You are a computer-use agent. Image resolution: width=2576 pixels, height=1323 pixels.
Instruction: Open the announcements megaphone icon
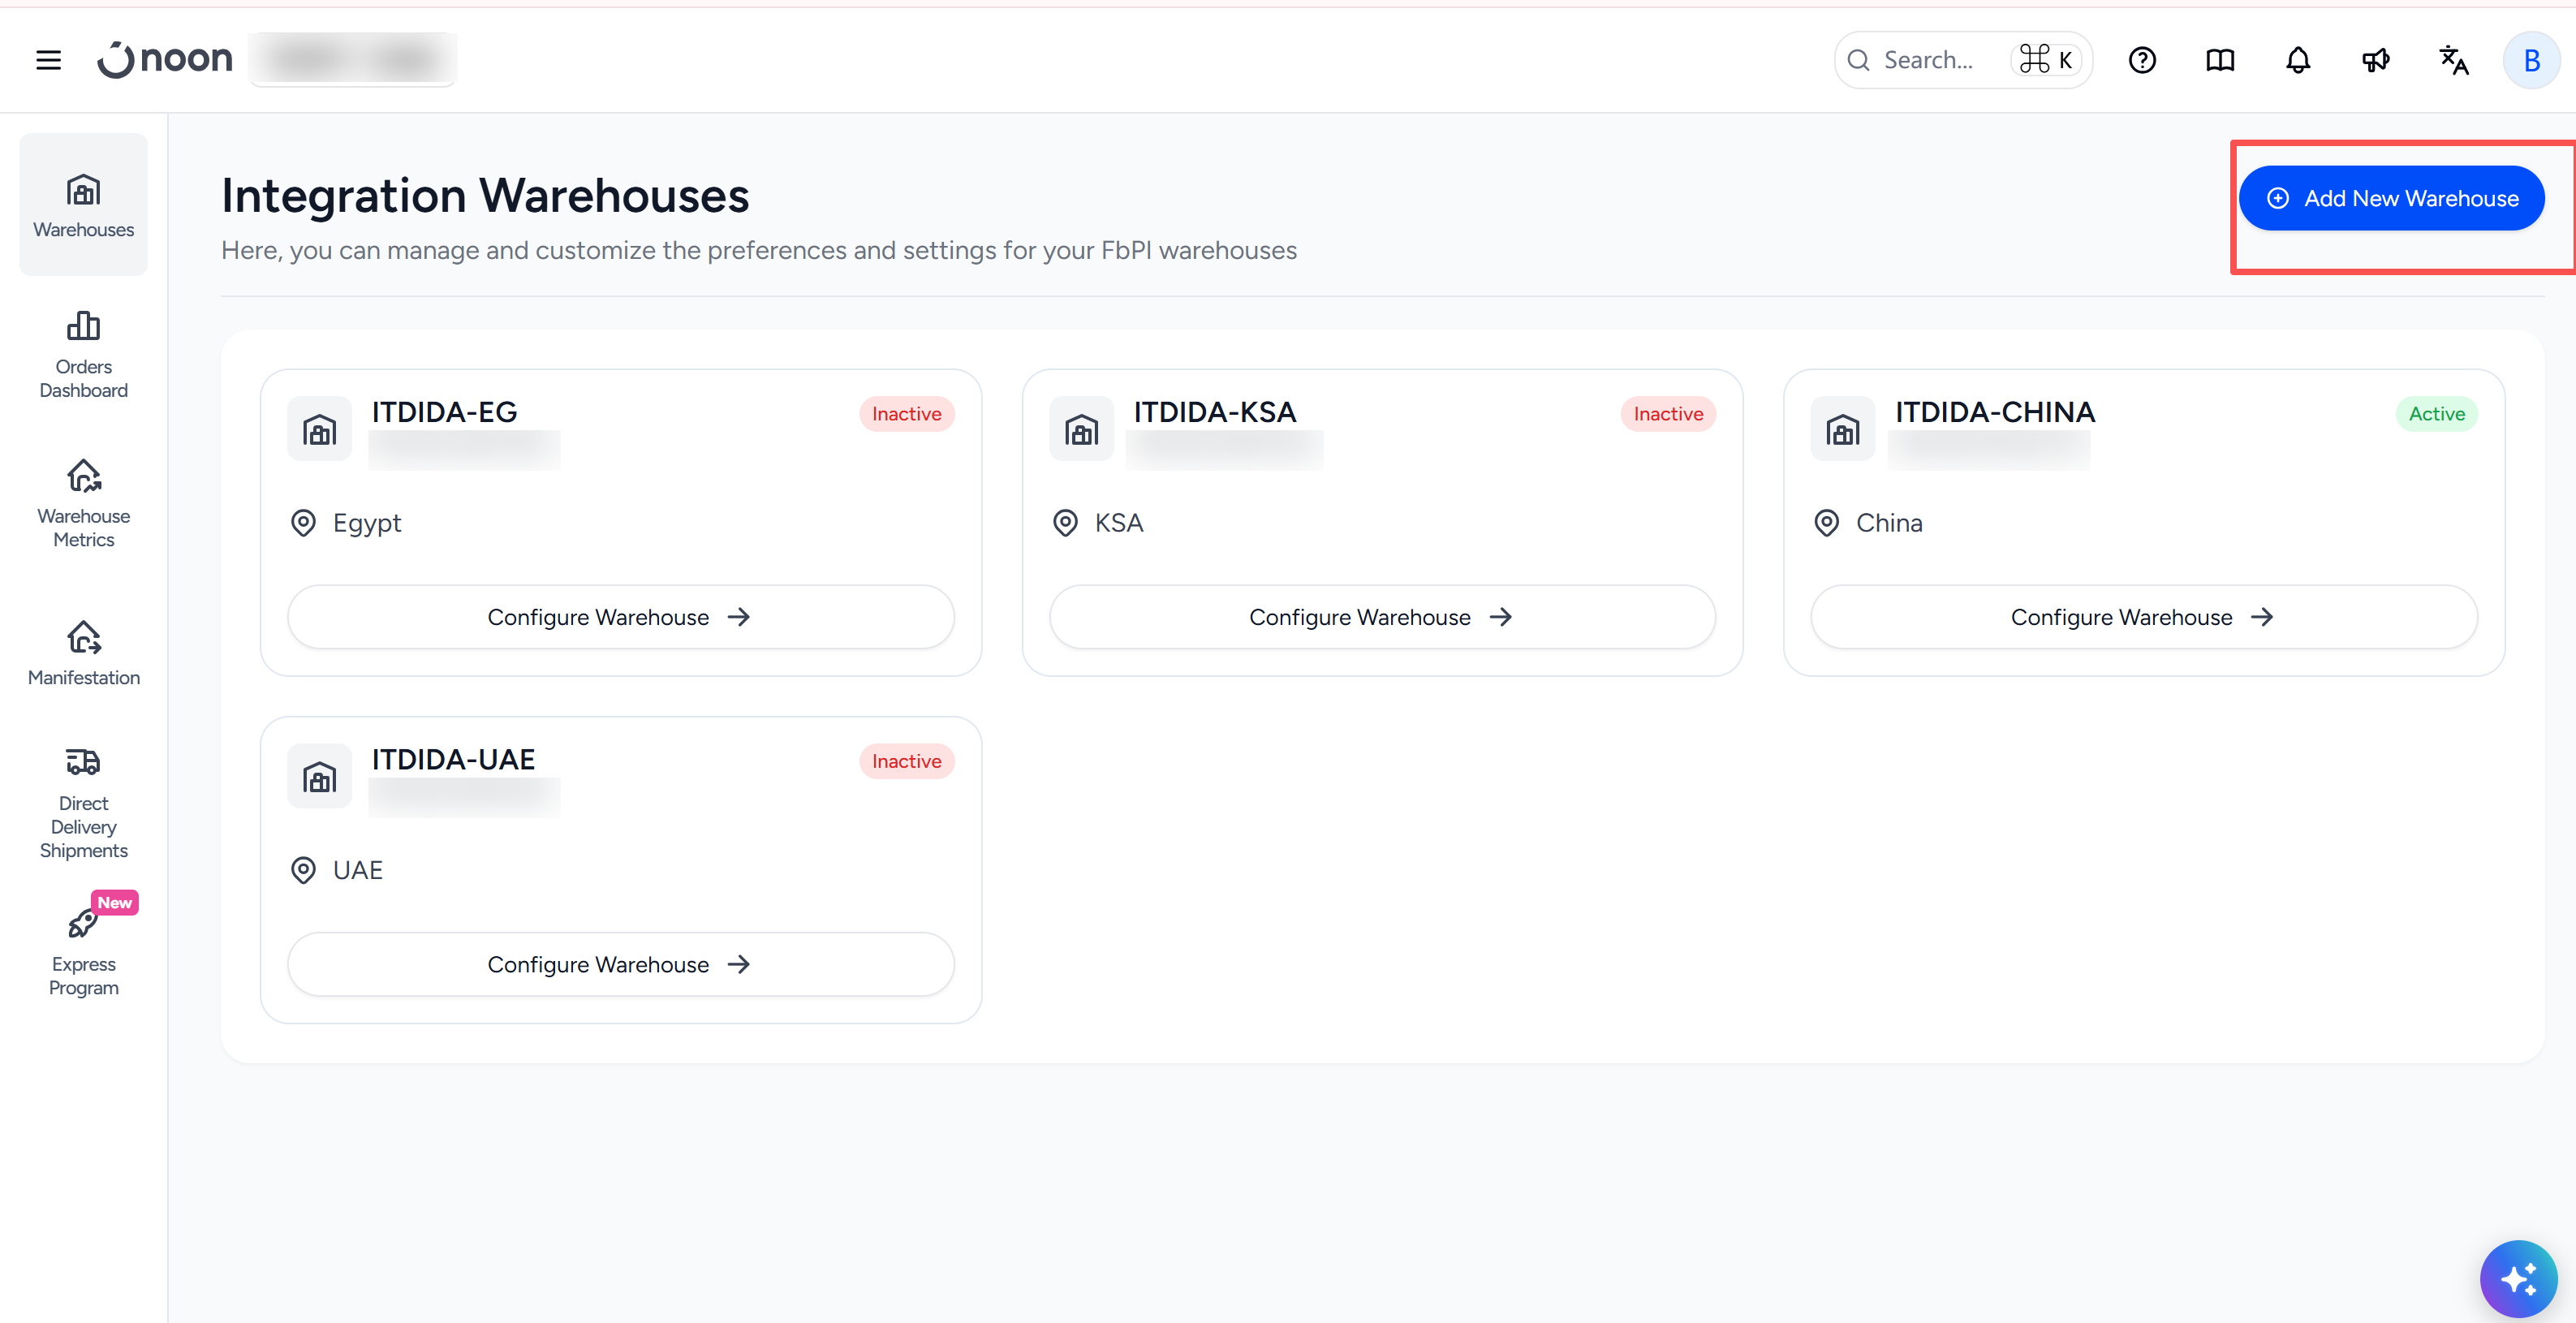coord(2376,60)
